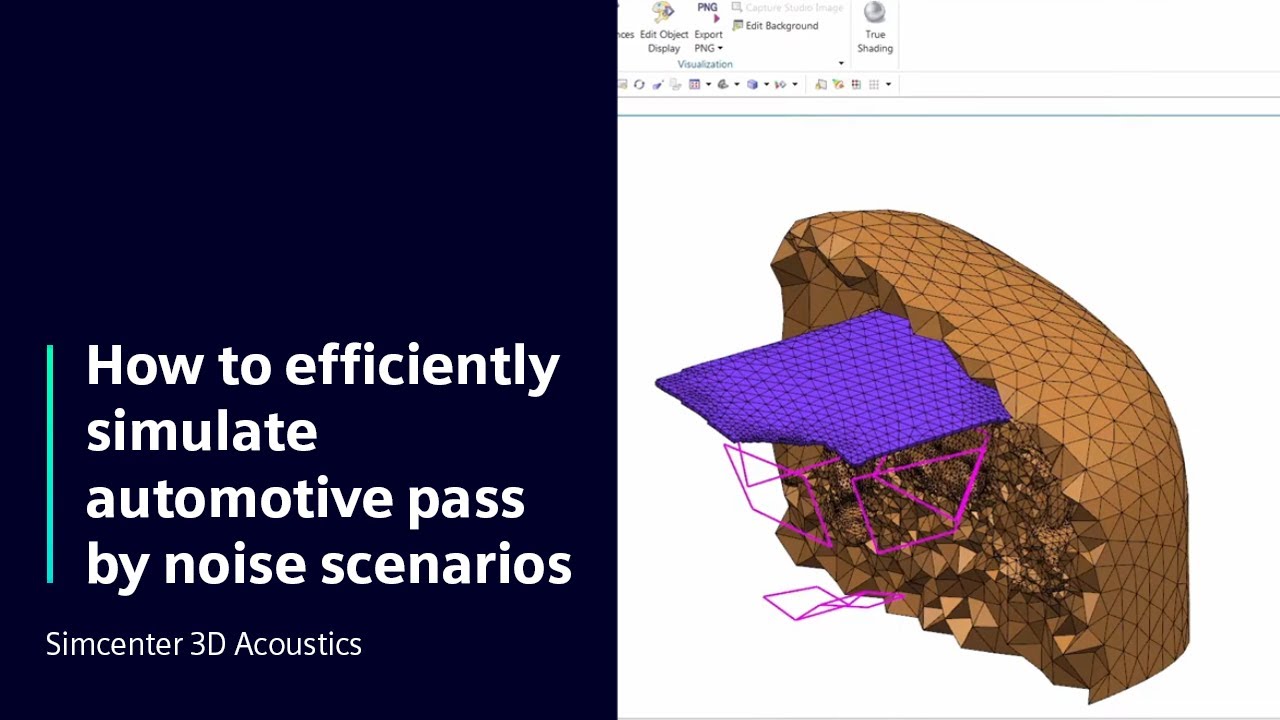Click the multicolor filter icon in toolbar
Viewport: 1280px width, 720px height.
coord(839,85)
